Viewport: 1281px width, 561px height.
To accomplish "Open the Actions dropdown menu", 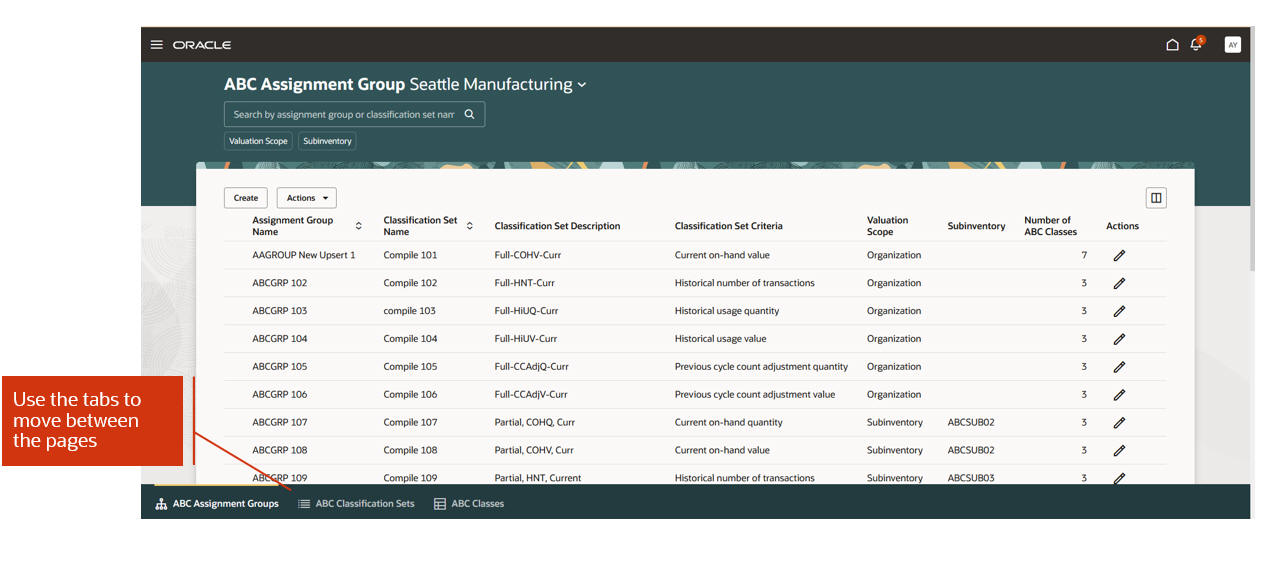I will [306, 198].
